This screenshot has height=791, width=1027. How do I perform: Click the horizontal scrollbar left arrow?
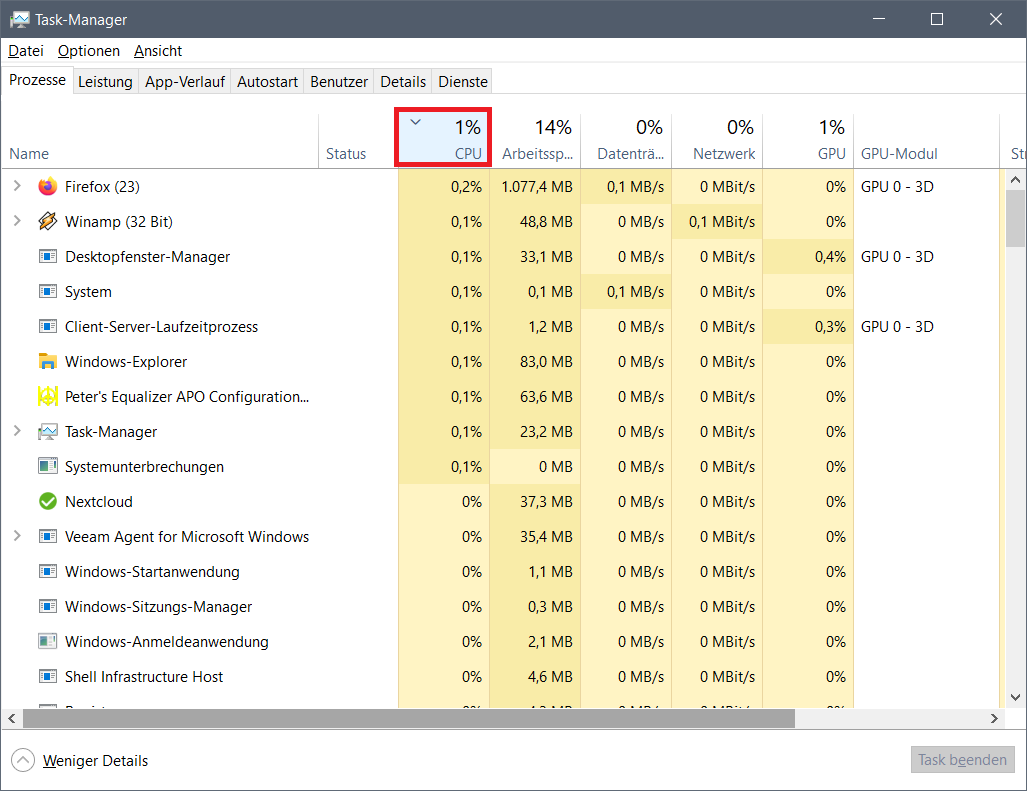tap(12, 718)
